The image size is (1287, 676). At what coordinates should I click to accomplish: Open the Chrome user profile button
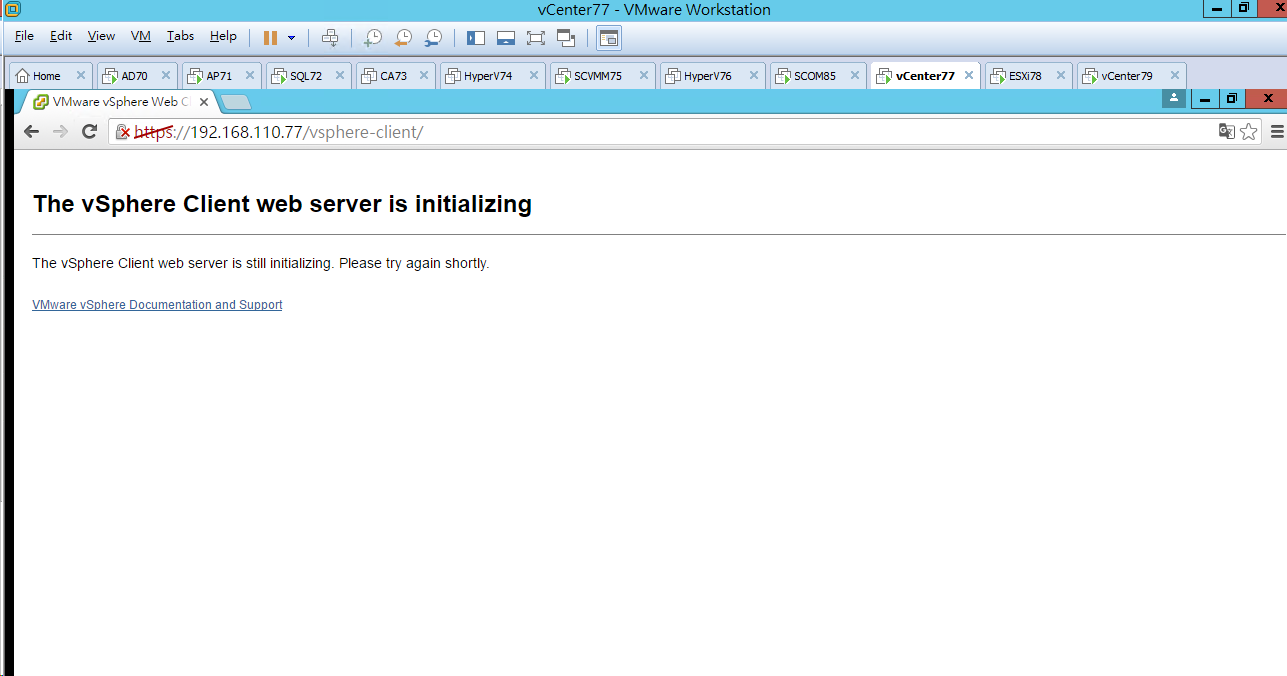click(x=1174, y=98)
